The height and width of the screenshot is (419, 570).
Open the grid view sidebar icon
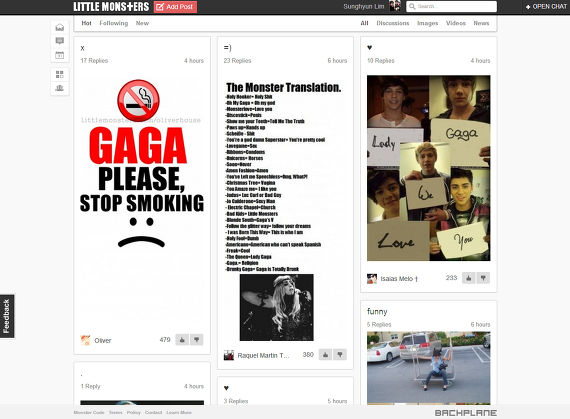point(60,74)
